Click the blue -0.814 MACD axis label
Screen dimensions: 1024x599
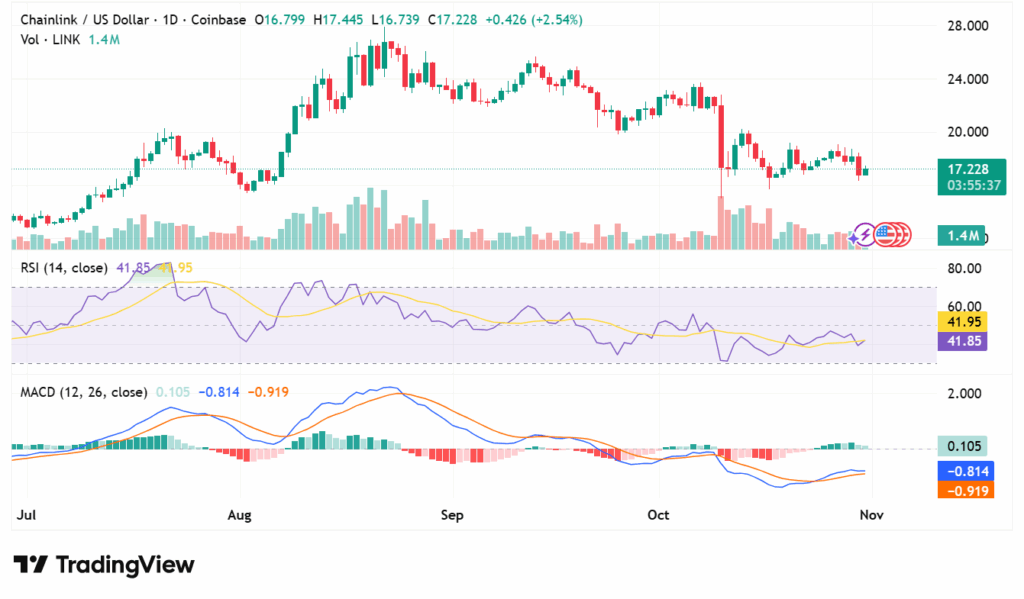pos(961,470)
